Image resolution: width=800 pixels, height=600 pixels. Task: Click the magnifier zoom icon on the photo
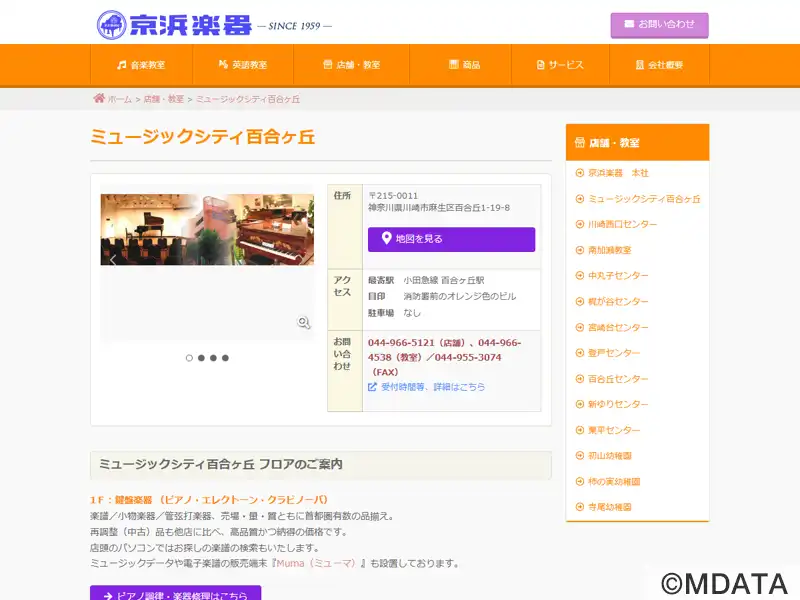pyautogui.click(x=304, y=322)
